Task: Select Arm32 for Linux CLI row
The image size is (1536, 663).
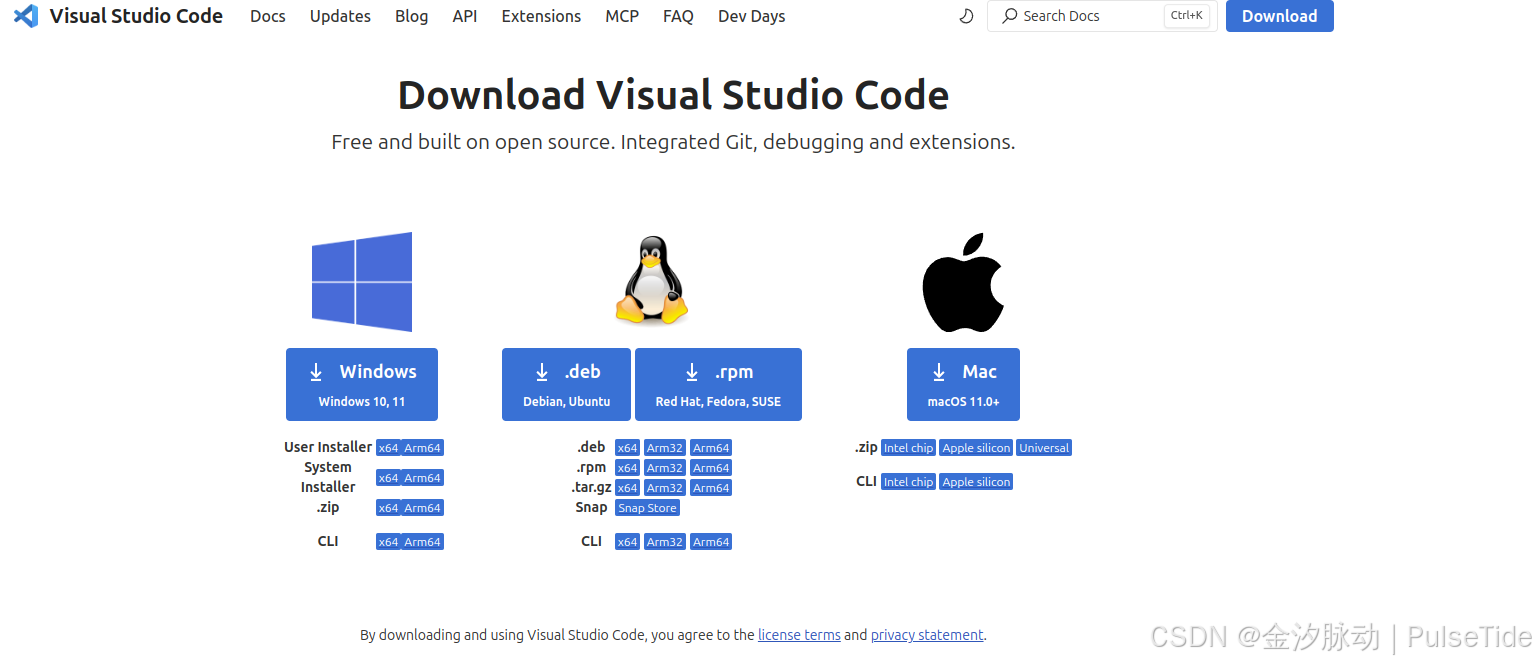Action: (x=665, y=542)
